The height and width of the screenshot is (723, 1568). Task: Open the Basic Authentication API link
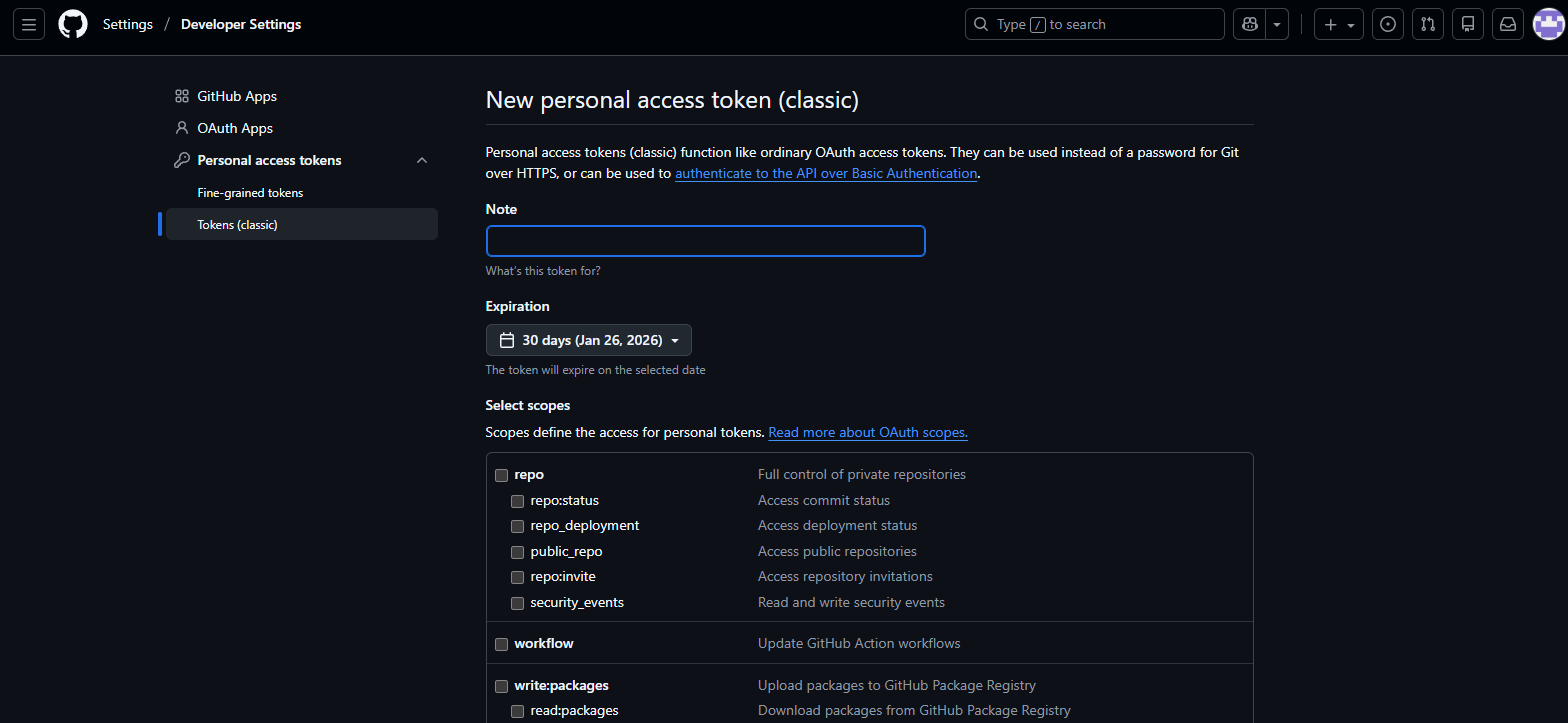tap(825, 173)
